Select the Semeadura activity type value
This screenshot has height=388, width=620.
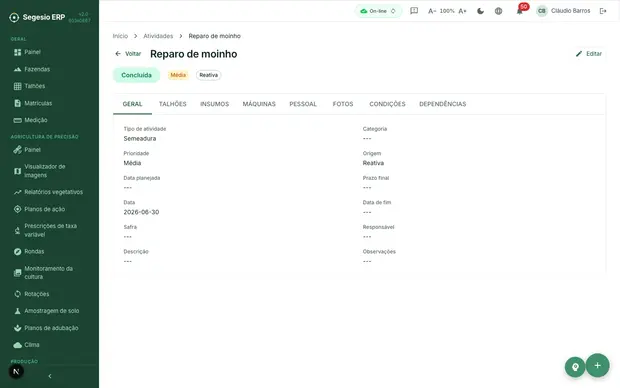(x=140, y=139)
